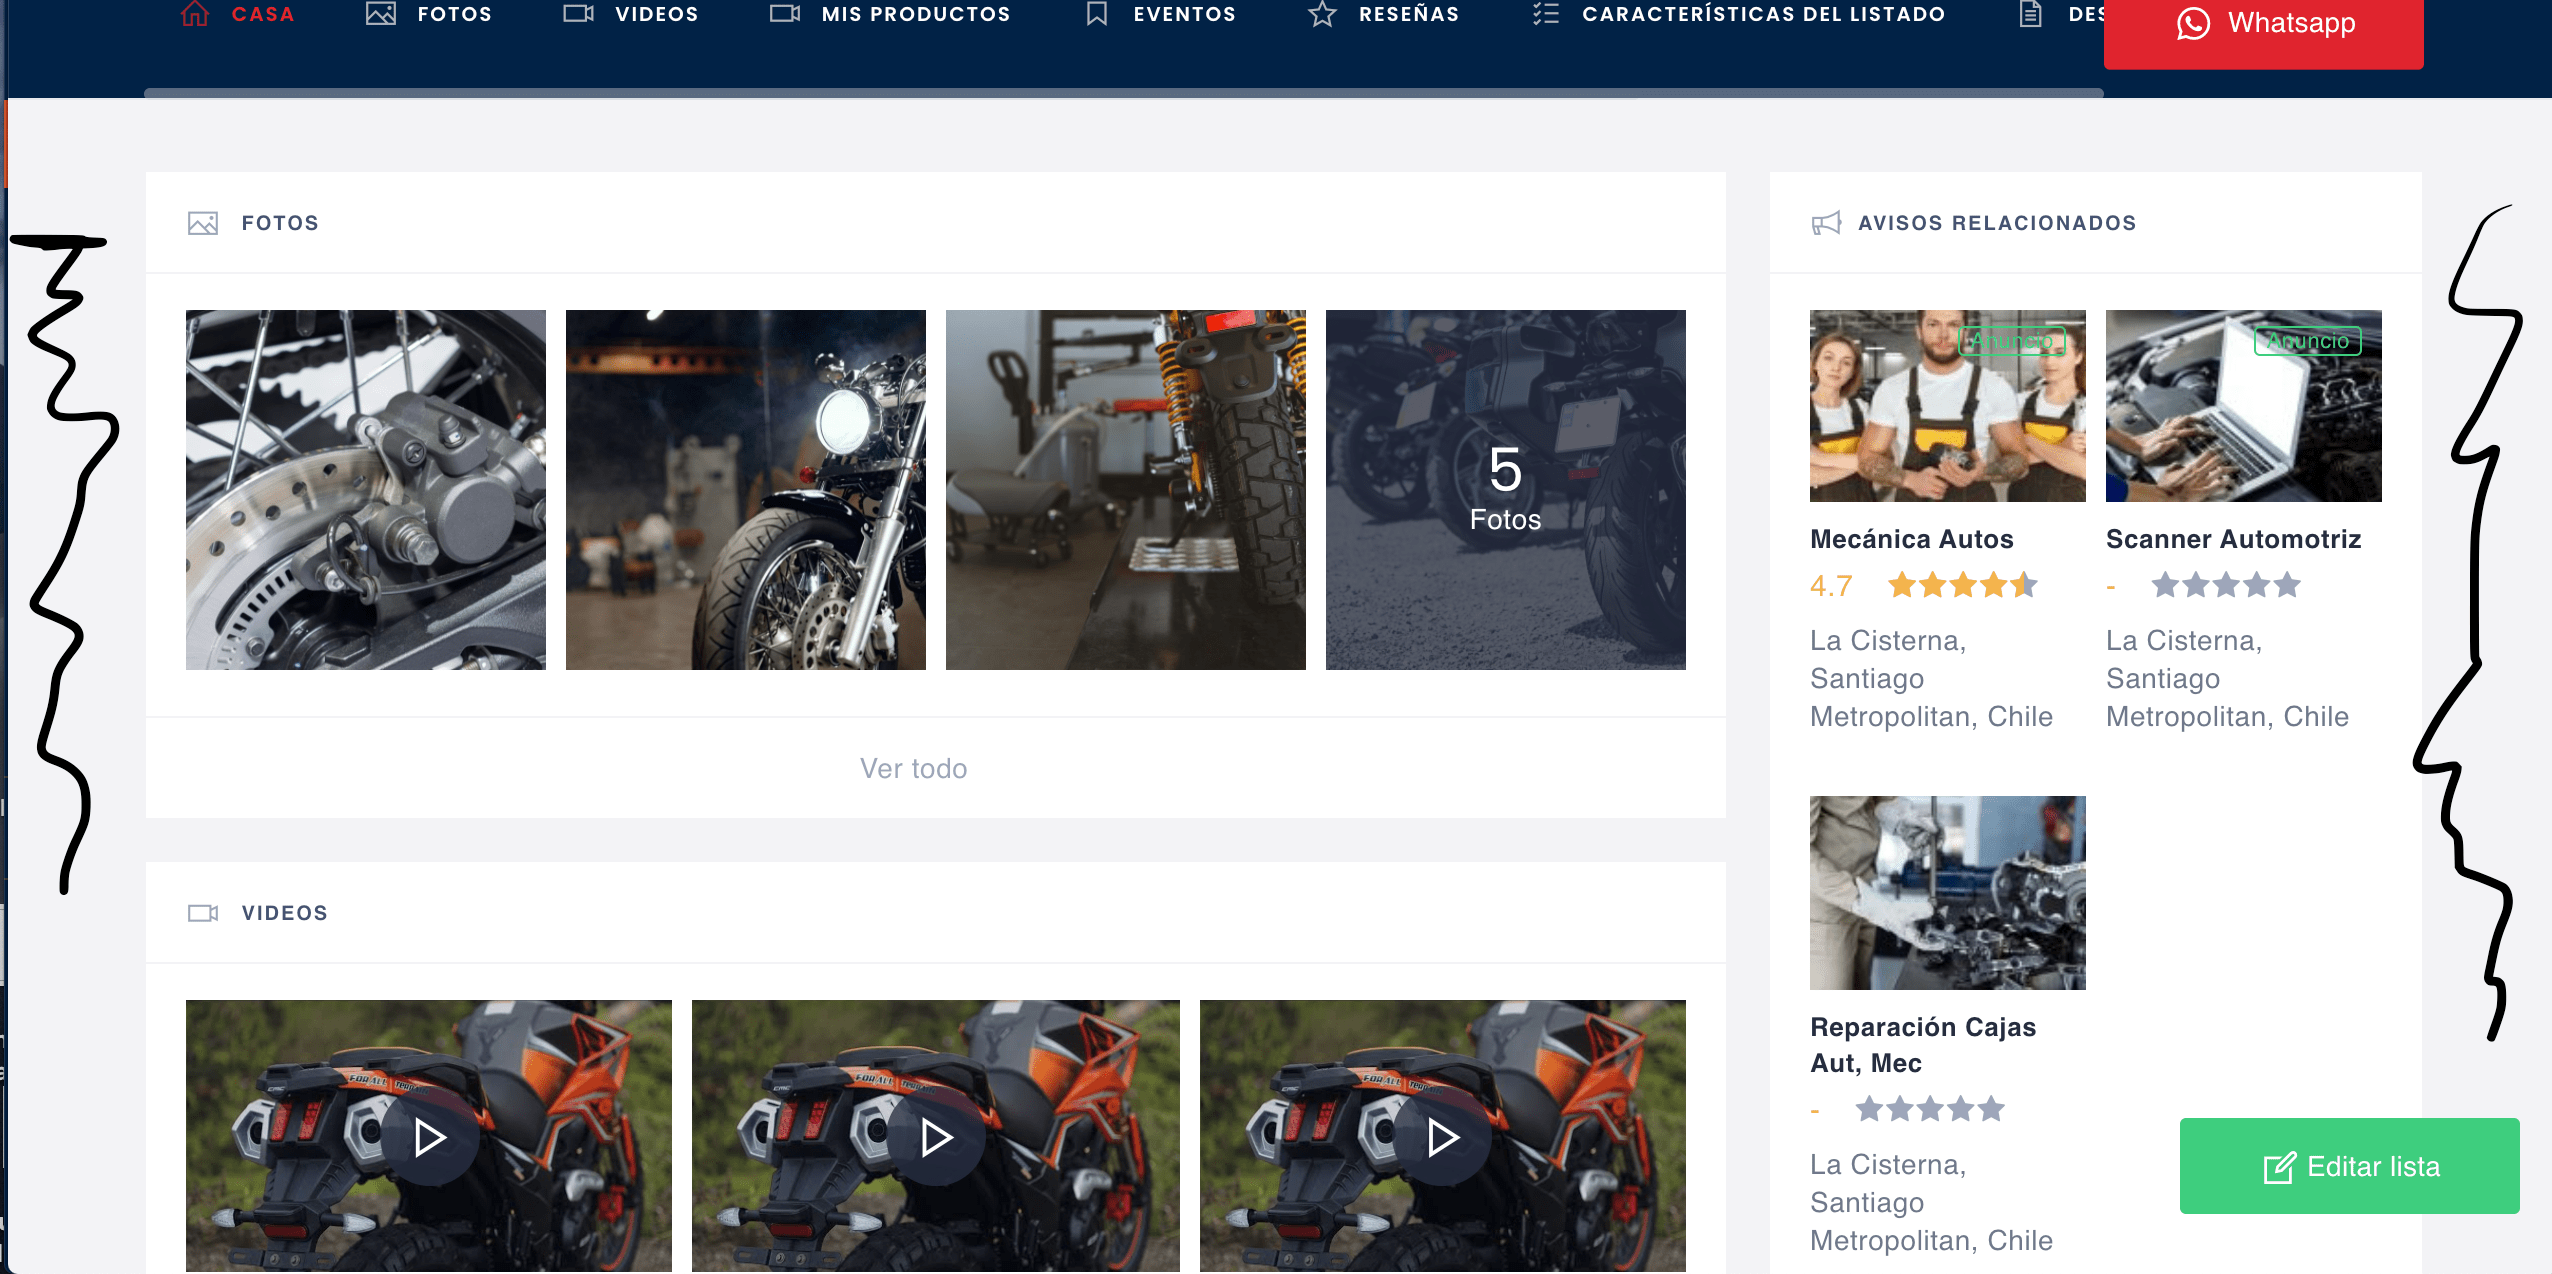Click the Mis Productos icon in the navigation bar
This screenshot has width=2552, height=1274.
coord(785,14)
